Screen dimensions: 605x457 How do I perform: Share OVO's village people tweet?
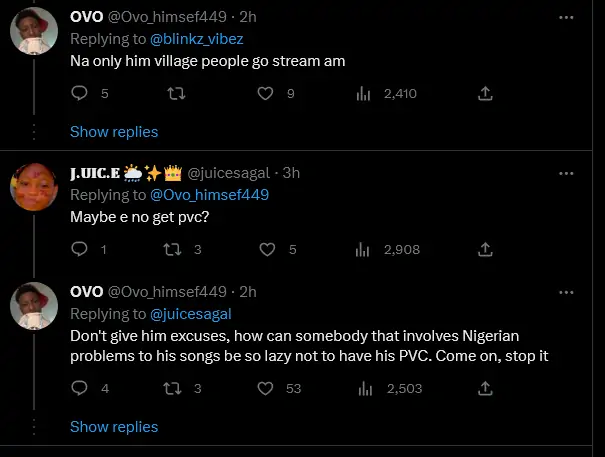point(485,93)
